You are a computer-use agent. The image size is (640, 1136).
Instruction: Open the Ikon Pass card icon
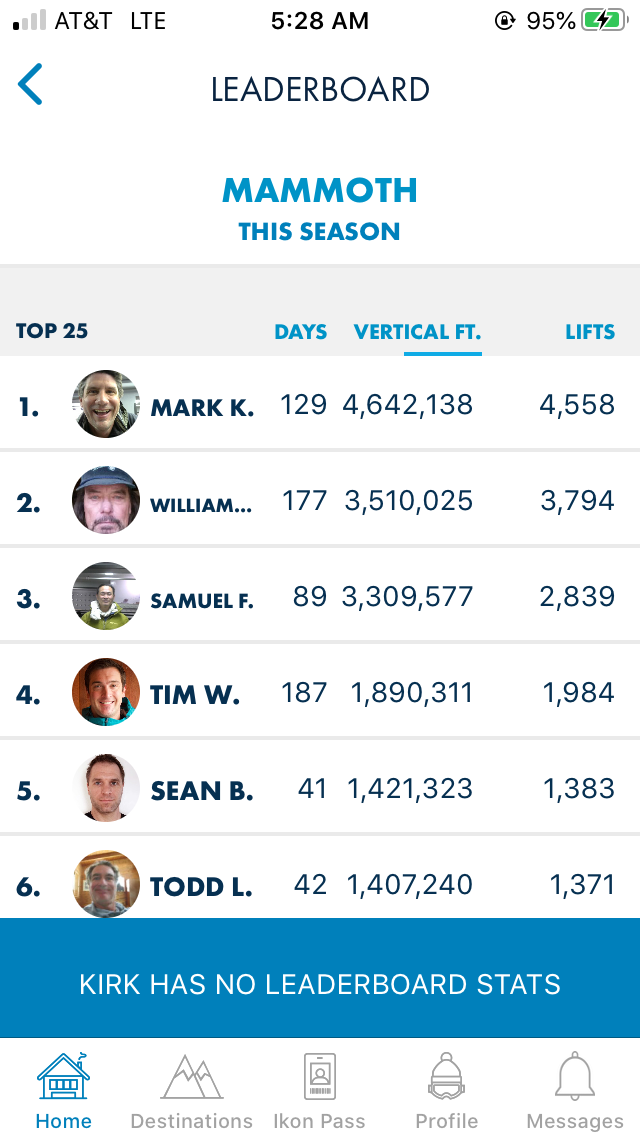320,1078
